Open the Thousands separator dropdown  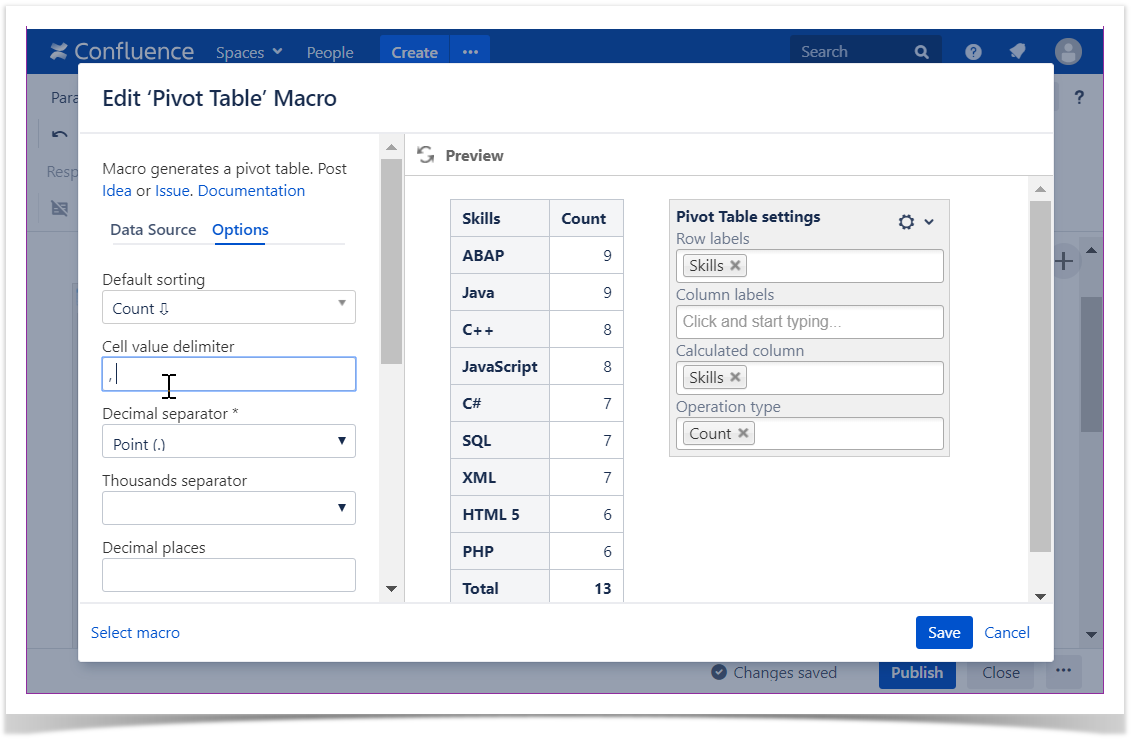click(x=229, y=508)
